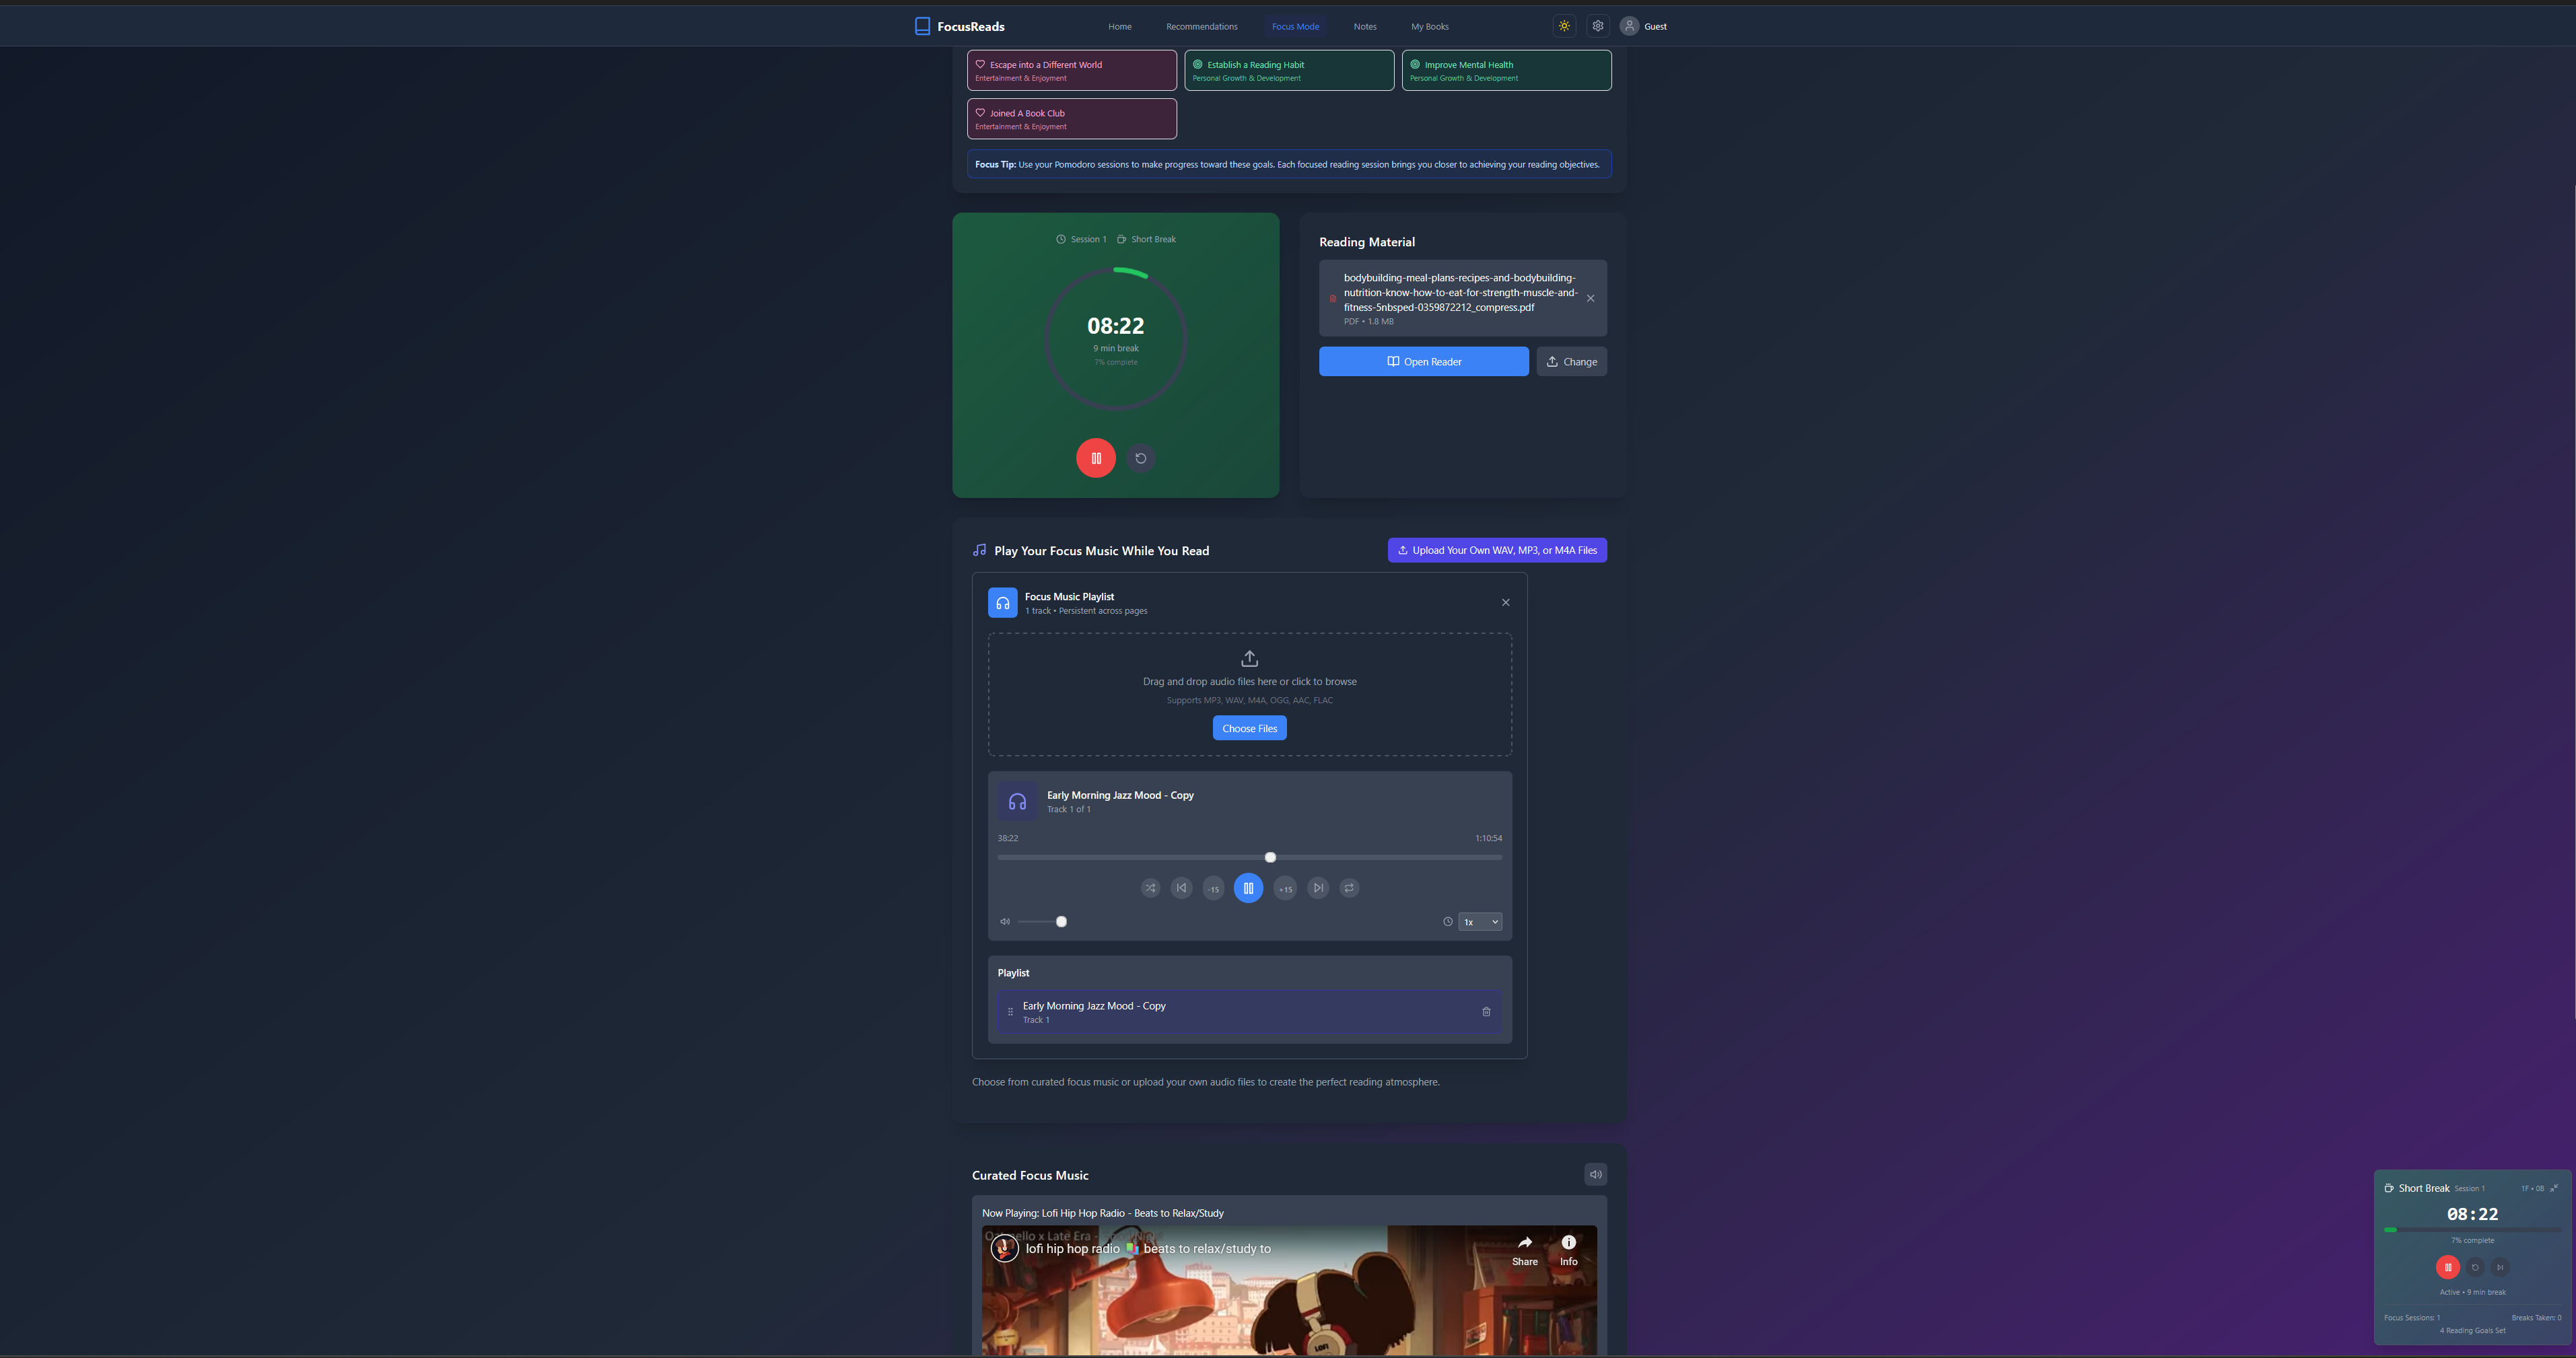Reset the main Pomodoro timer
The image size is (2576, 1358).
pyautogui.click(x=1141, y=458)
